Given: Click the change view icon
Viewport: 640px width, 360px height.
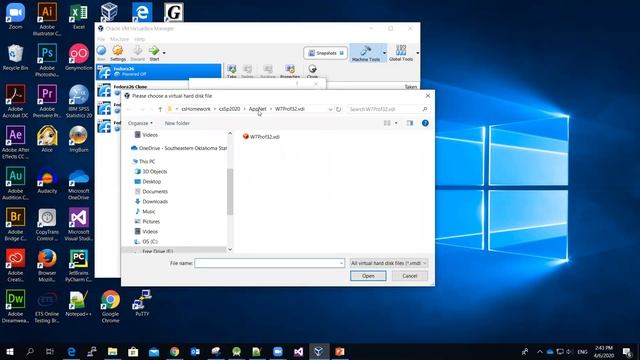Looking at the screenshot, I should (387, 123).
